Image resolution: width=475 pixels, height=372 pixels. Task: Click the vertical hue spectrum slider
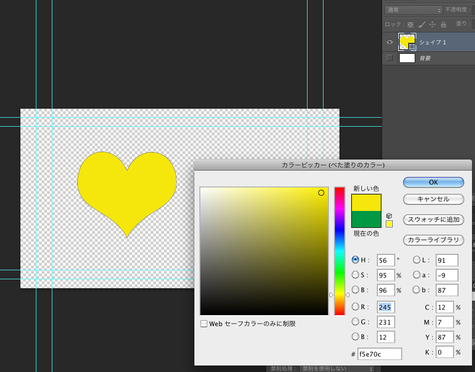tap(340, 251)
